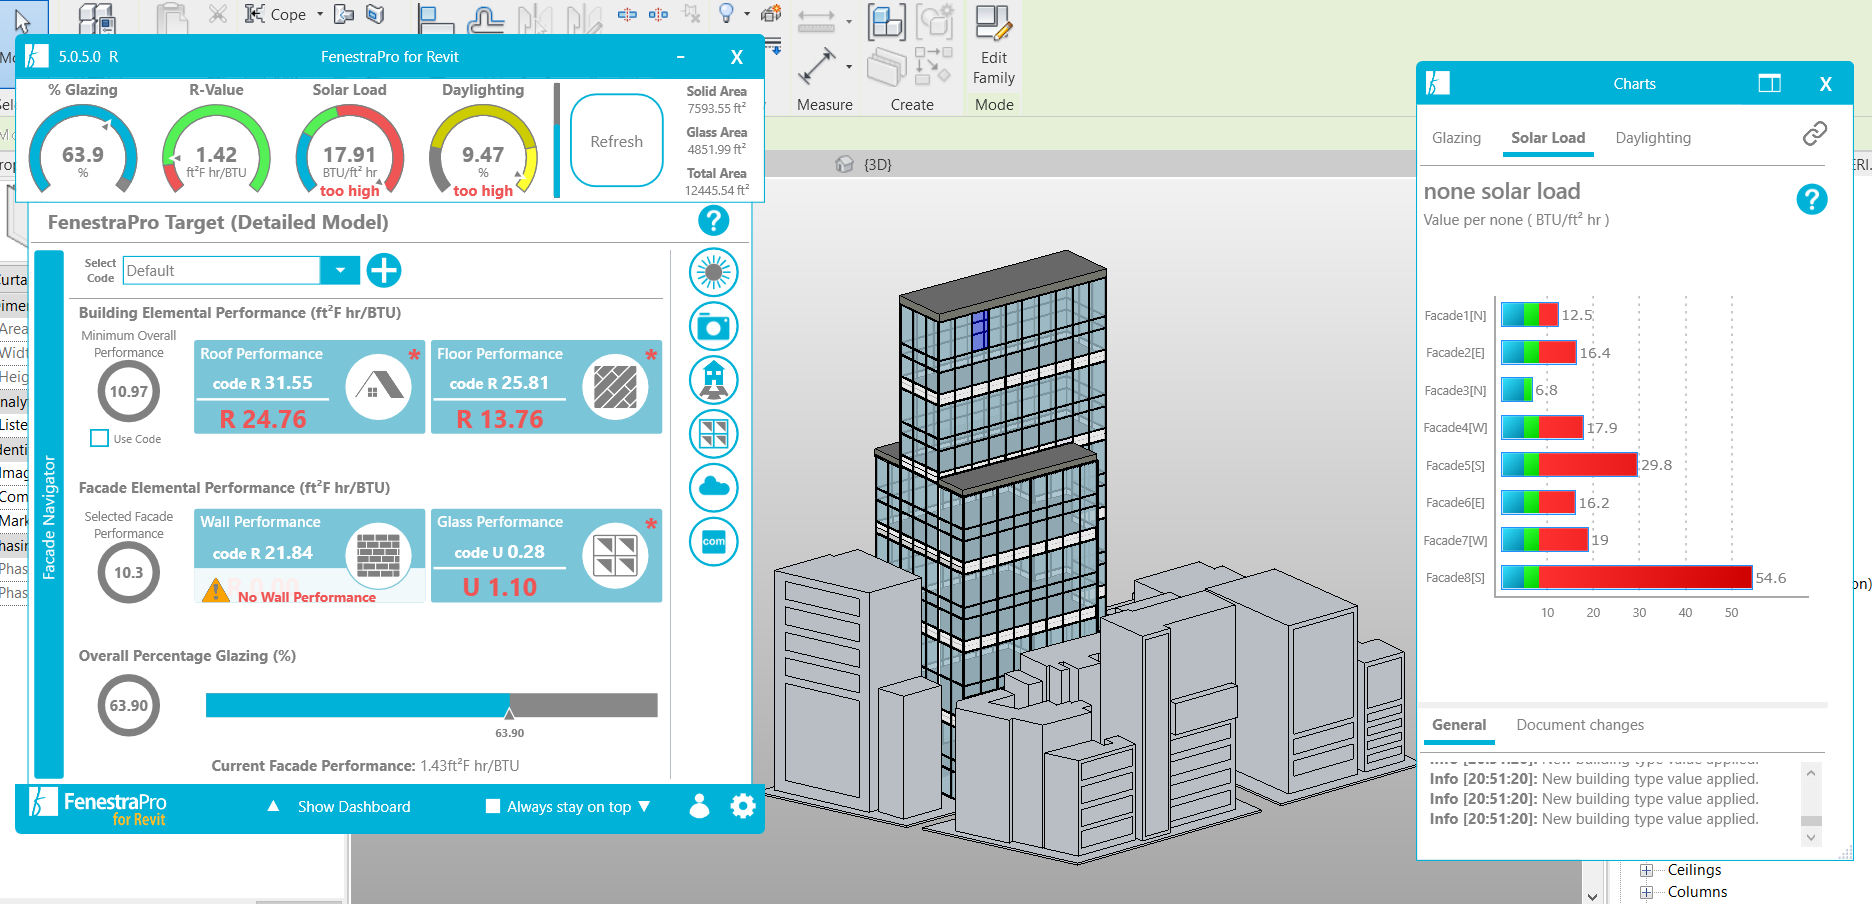Image resolution: width=1872 pixels, height=904 pixels.
Task: Click the Select Code input field
Action: coord(222,270)
